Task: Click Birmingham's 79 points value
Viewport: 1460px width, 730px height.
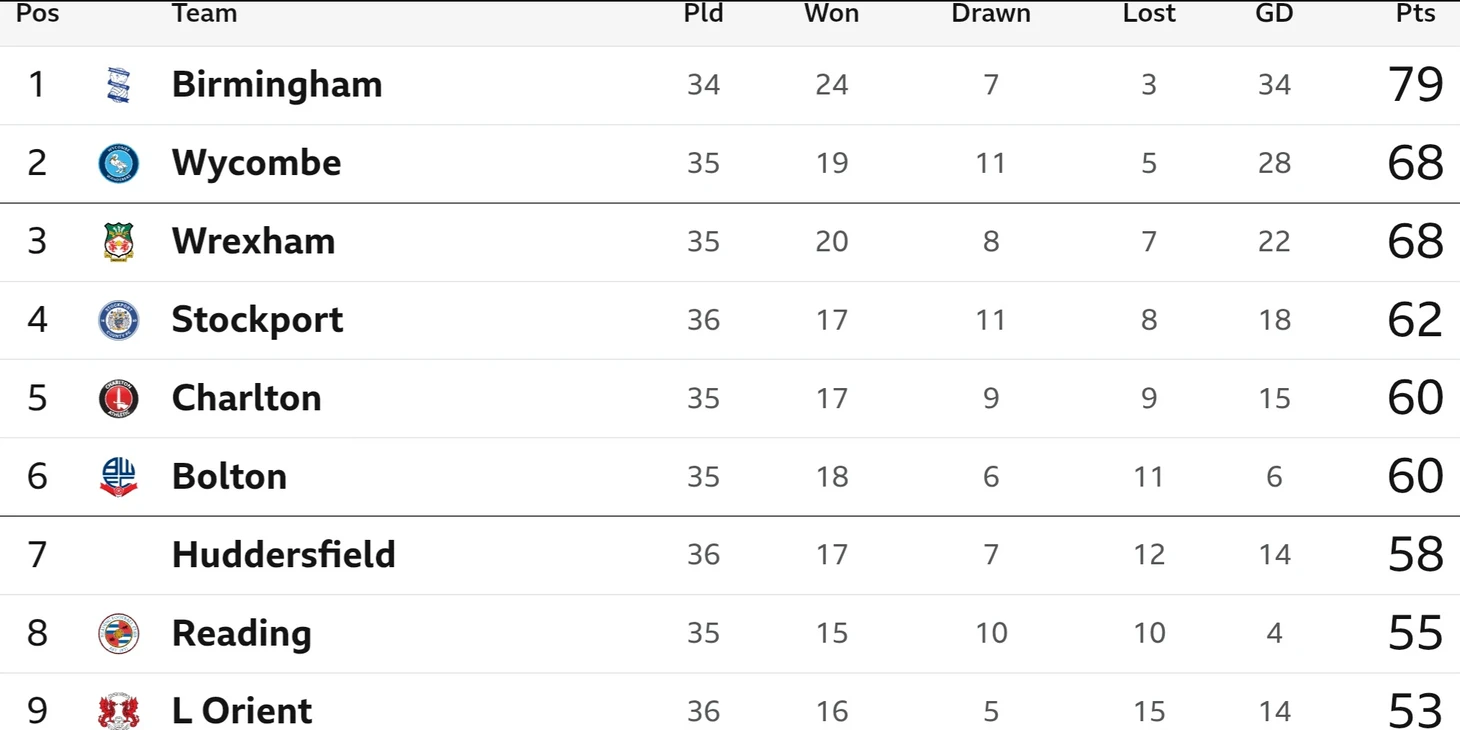Action: tap(1416, 85)
